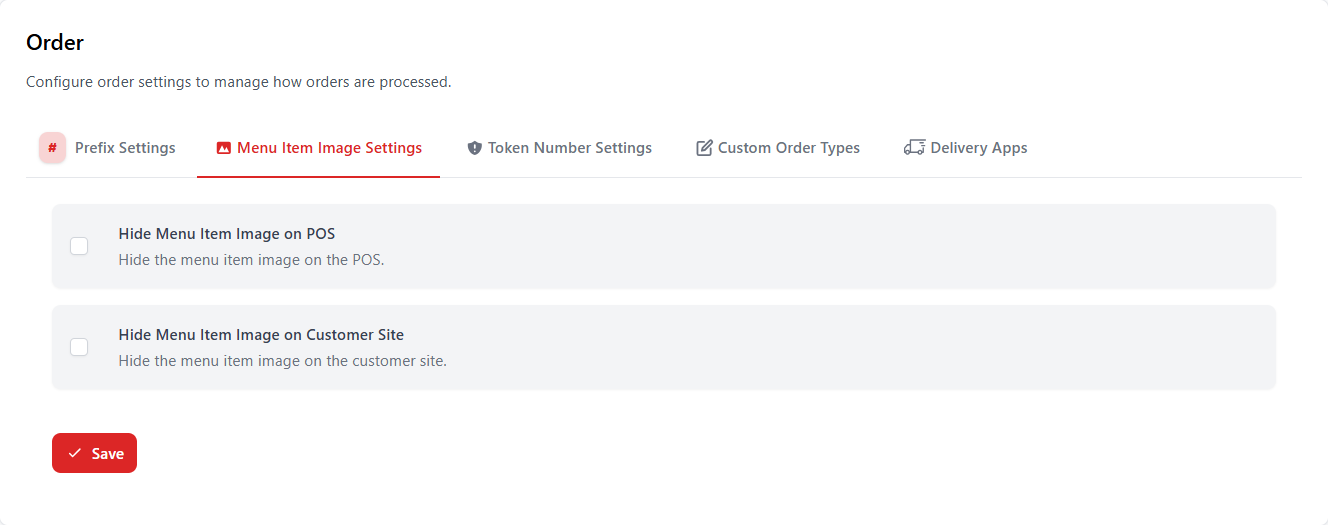Click the "Configure order settings" subtitle text
Image resolution: width=1328 pixels, height=525 pixels.
coord(238,82)
